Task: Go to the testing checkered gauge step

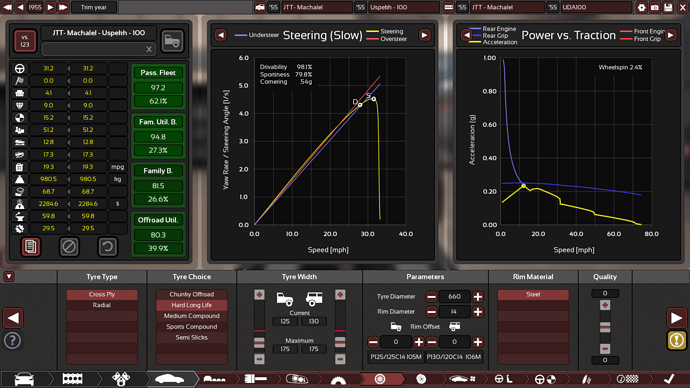Action: (628, 379)
